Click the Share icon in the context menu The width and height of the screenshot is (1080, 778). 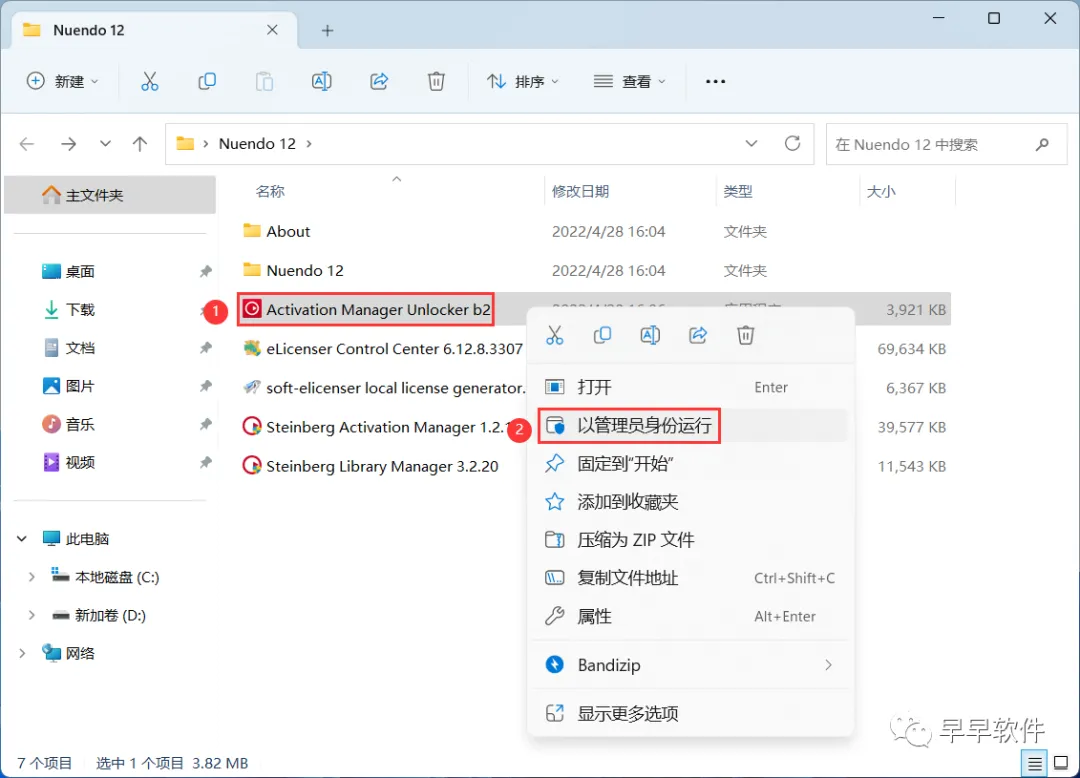pyautogui.click(x=698, y=335)
